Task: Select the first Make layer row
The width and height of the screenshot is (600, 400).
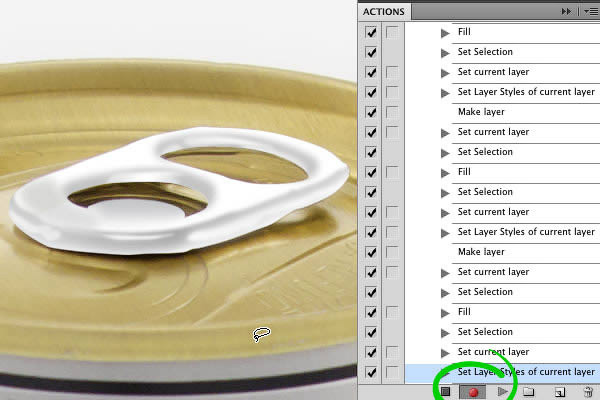Action: coord(502,112)
